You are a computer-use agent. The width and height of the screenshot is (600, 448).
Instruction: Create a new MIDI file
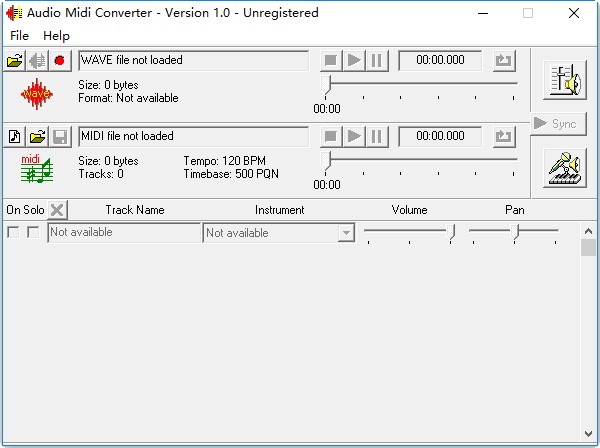tap(15, 136)
